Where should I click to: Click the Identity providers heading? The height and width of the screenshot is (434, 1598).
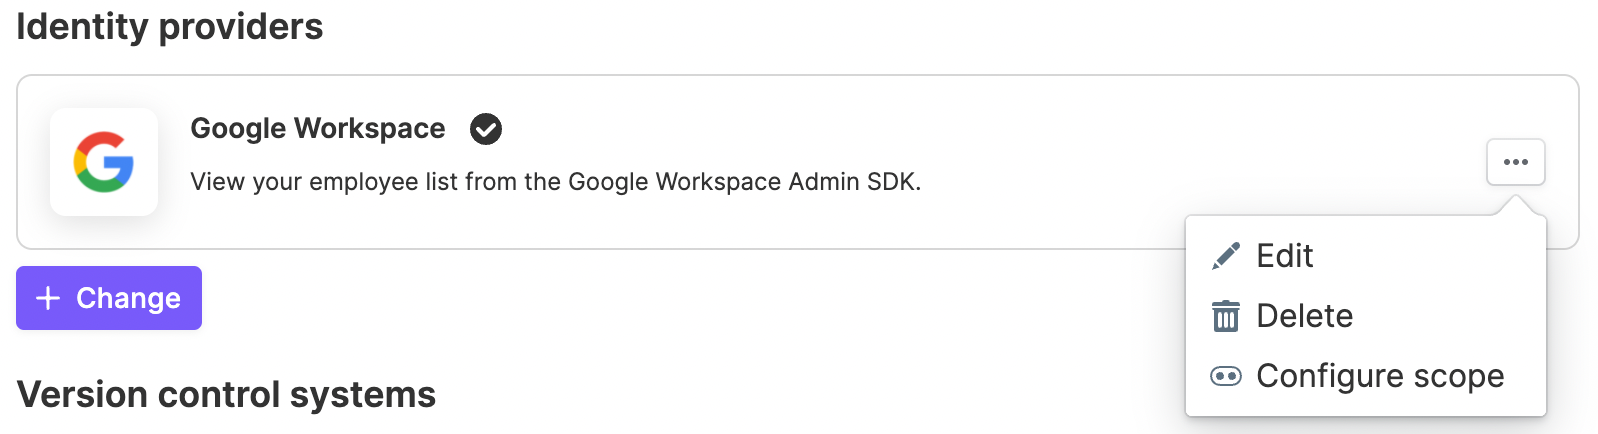(x=170, y=27)
